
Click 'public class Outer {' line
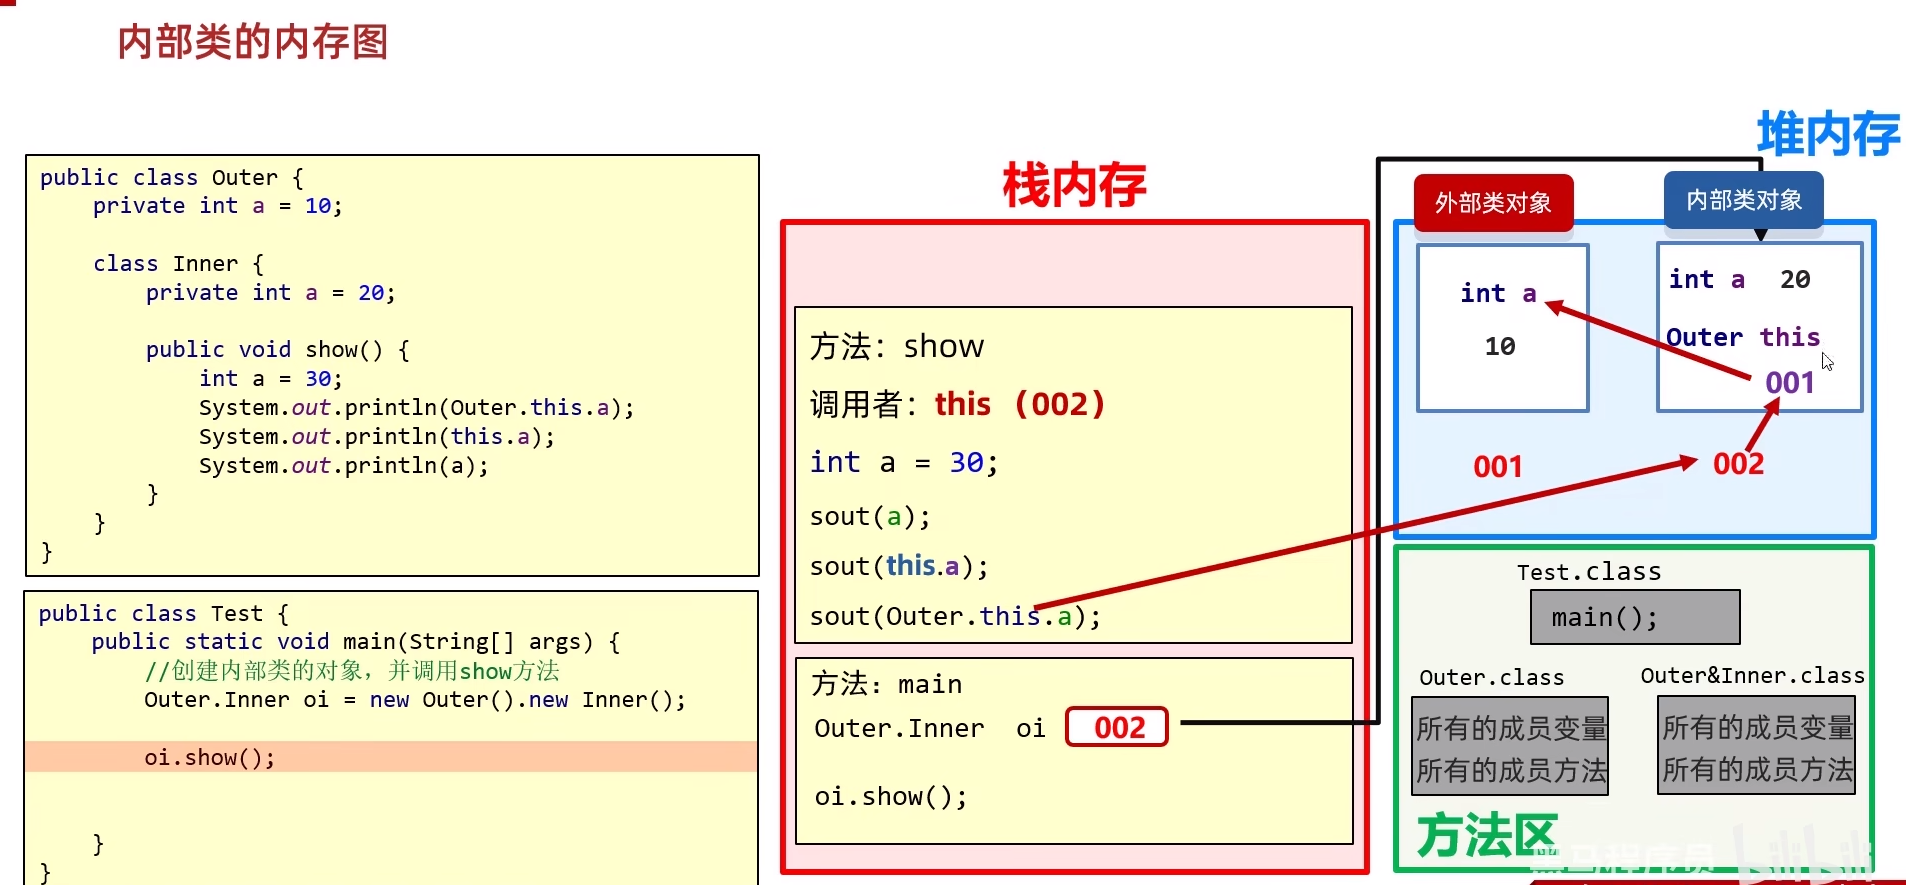[171, 178]
